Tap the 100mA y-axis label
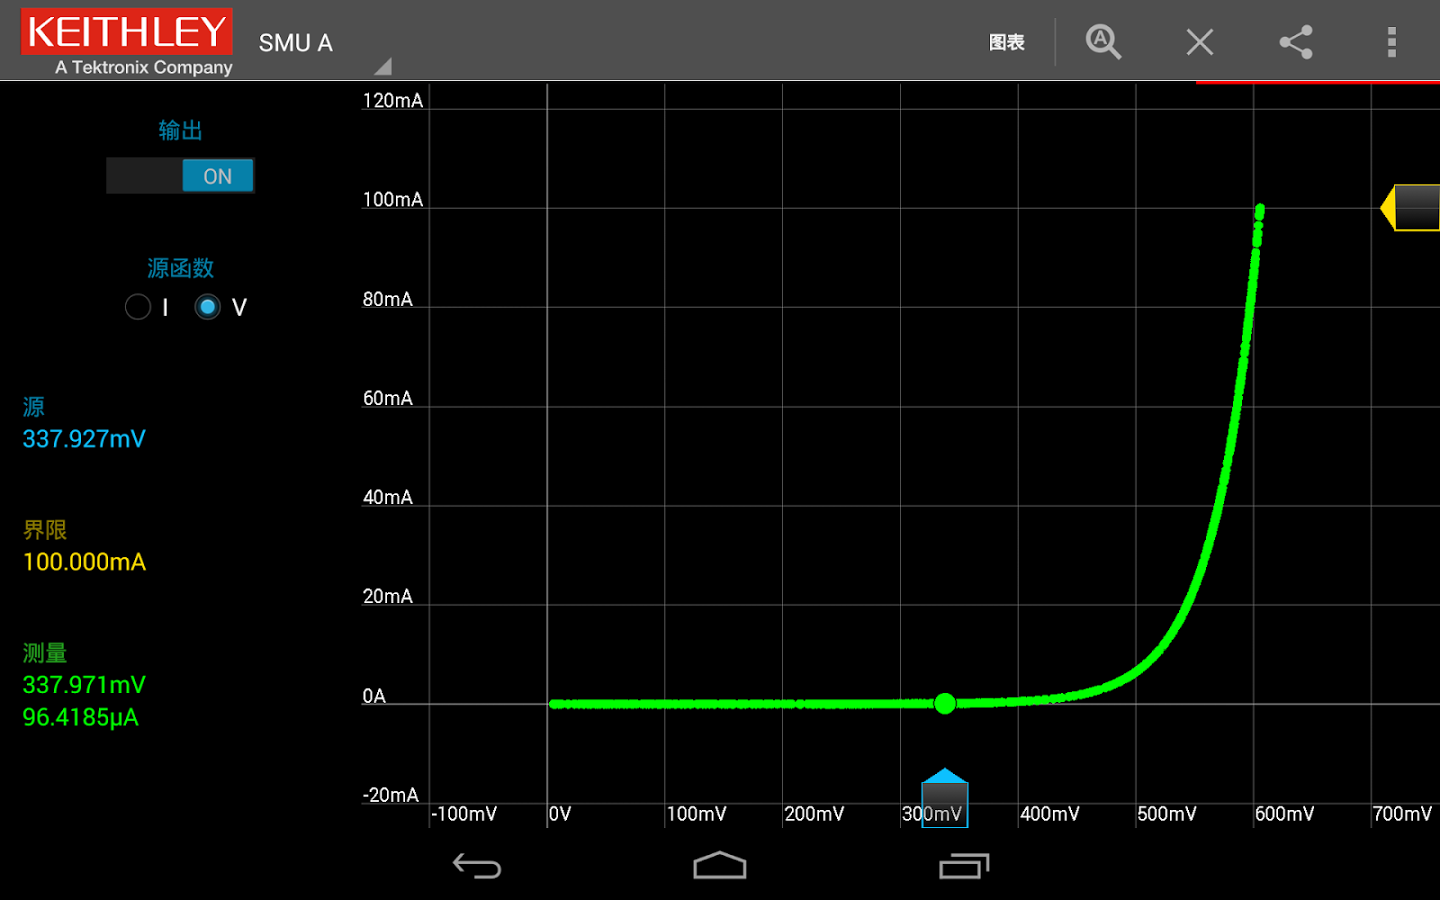 (393, 199)
